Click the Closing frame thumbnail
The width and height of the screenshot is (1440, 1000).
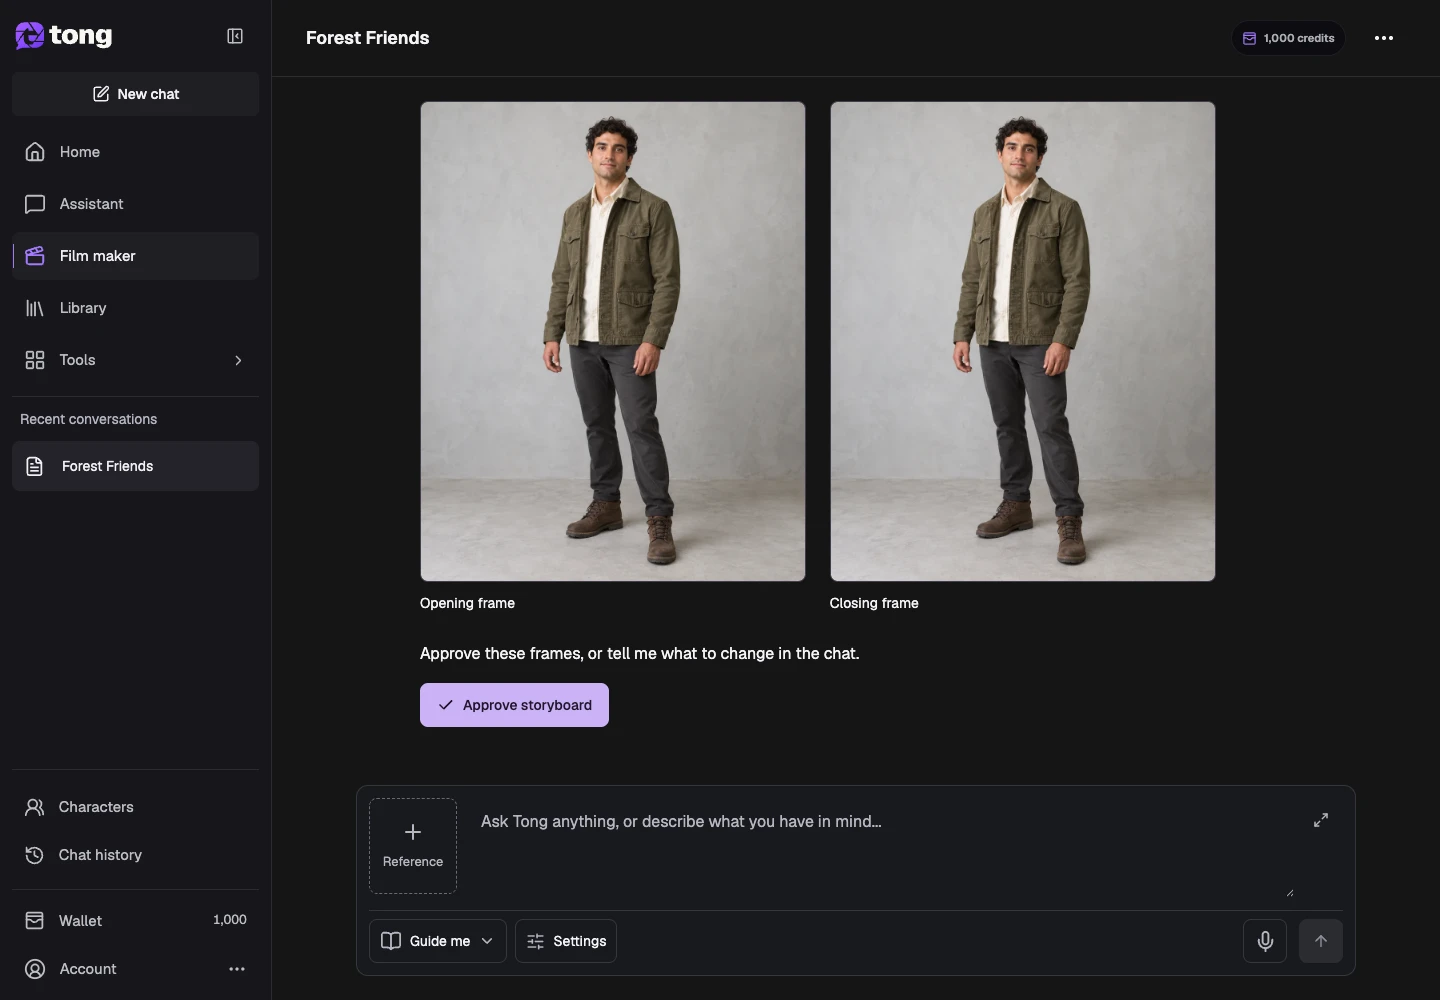[1023, 341]
